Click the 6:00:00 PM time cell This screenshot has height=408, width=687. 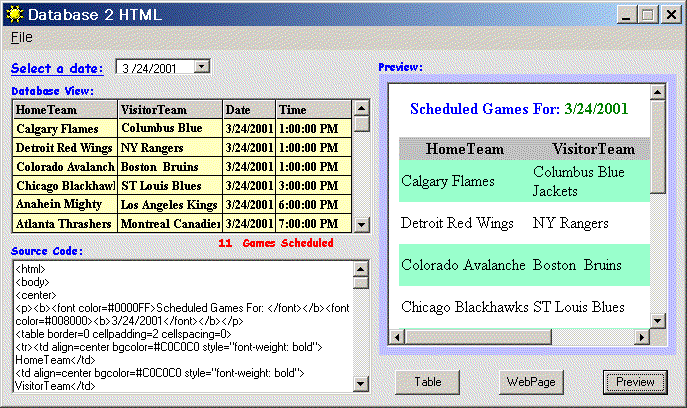coord(313,204)
